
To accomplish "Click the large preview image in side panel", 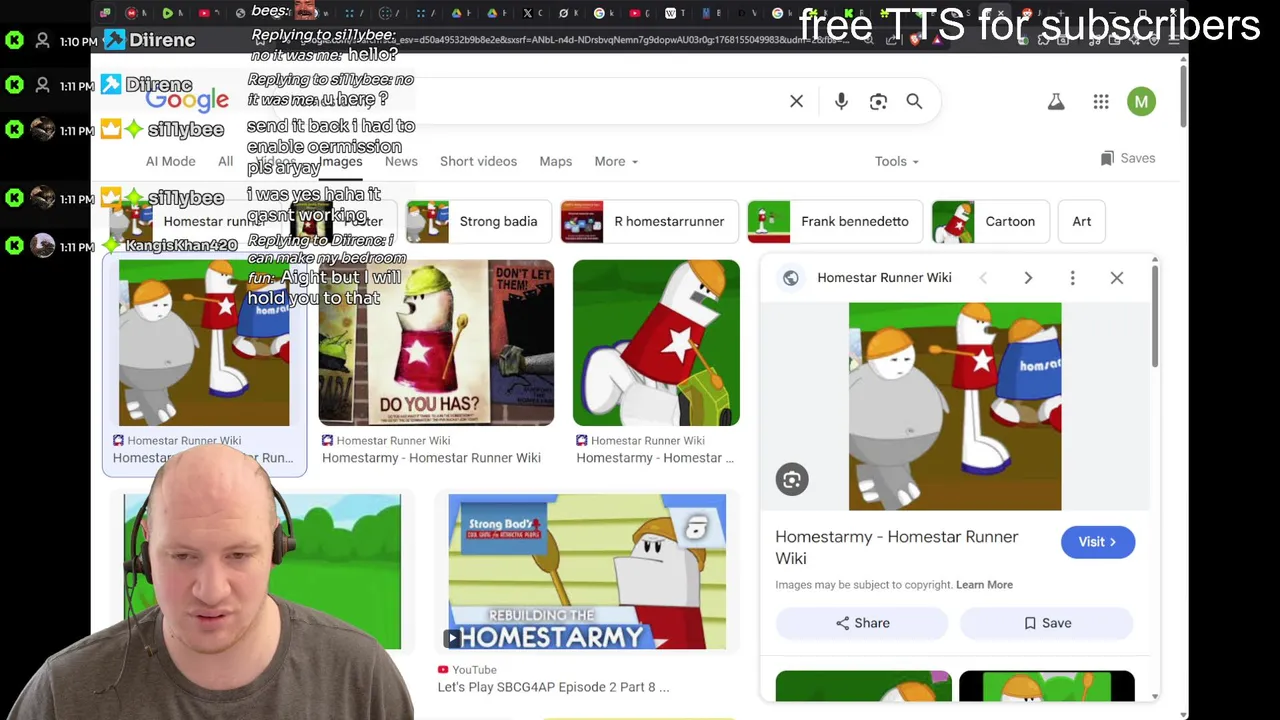I will coord(955,406).
